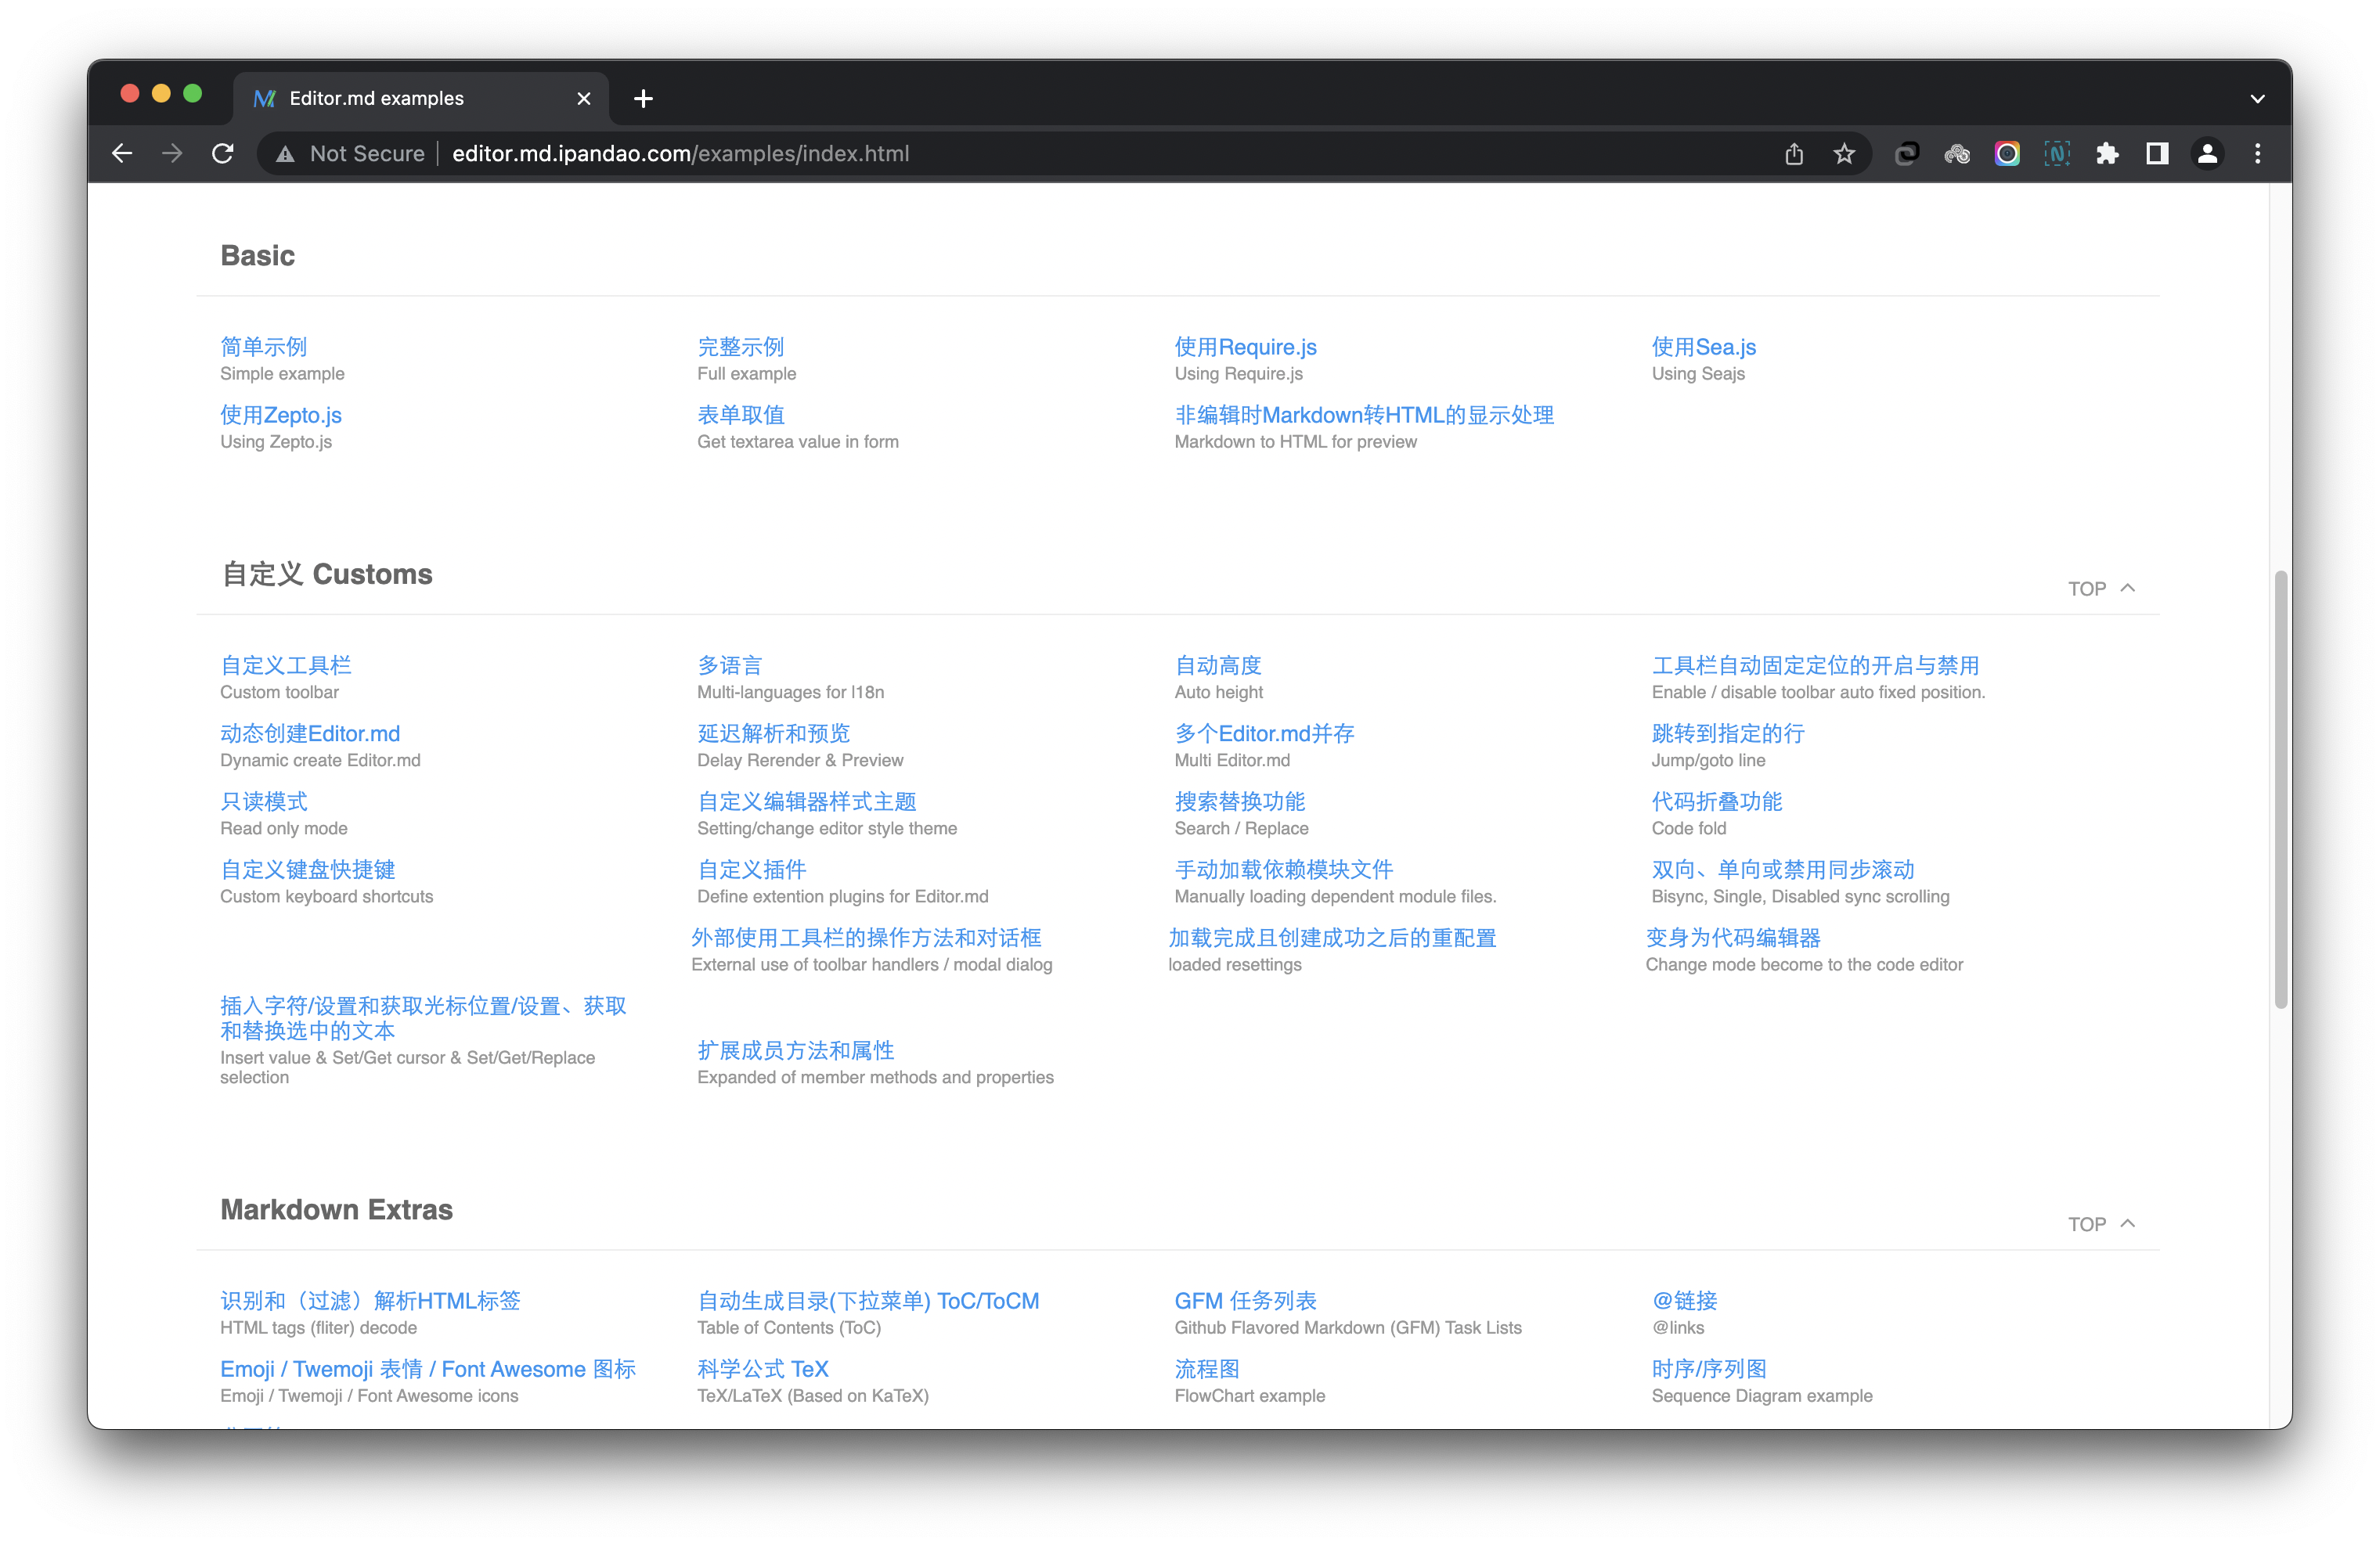Image resolution: width=2380 pixels, height=1545 pixels.
Task: Open the 科学公式 TeX link
Action: coord(763,1368)
